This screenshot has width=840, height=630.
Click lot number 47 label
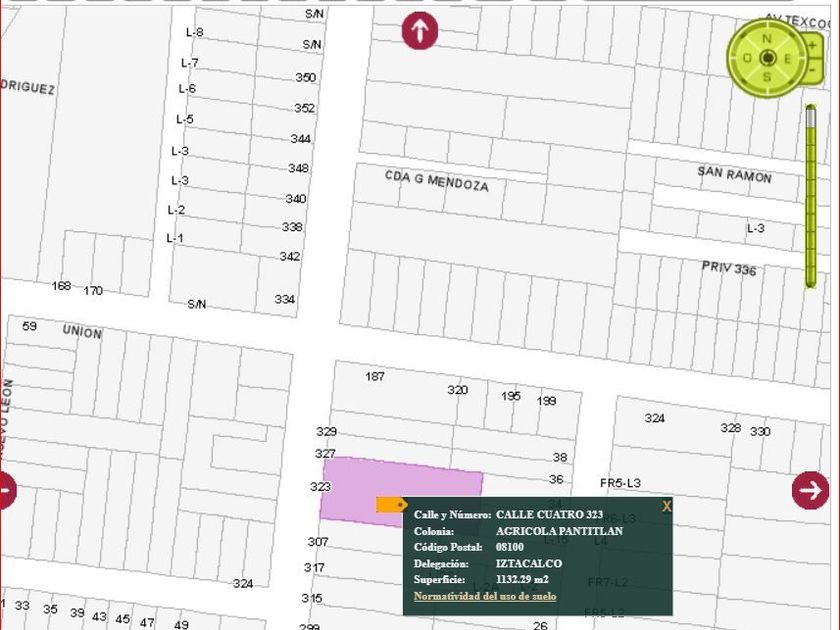pos(147,622)
